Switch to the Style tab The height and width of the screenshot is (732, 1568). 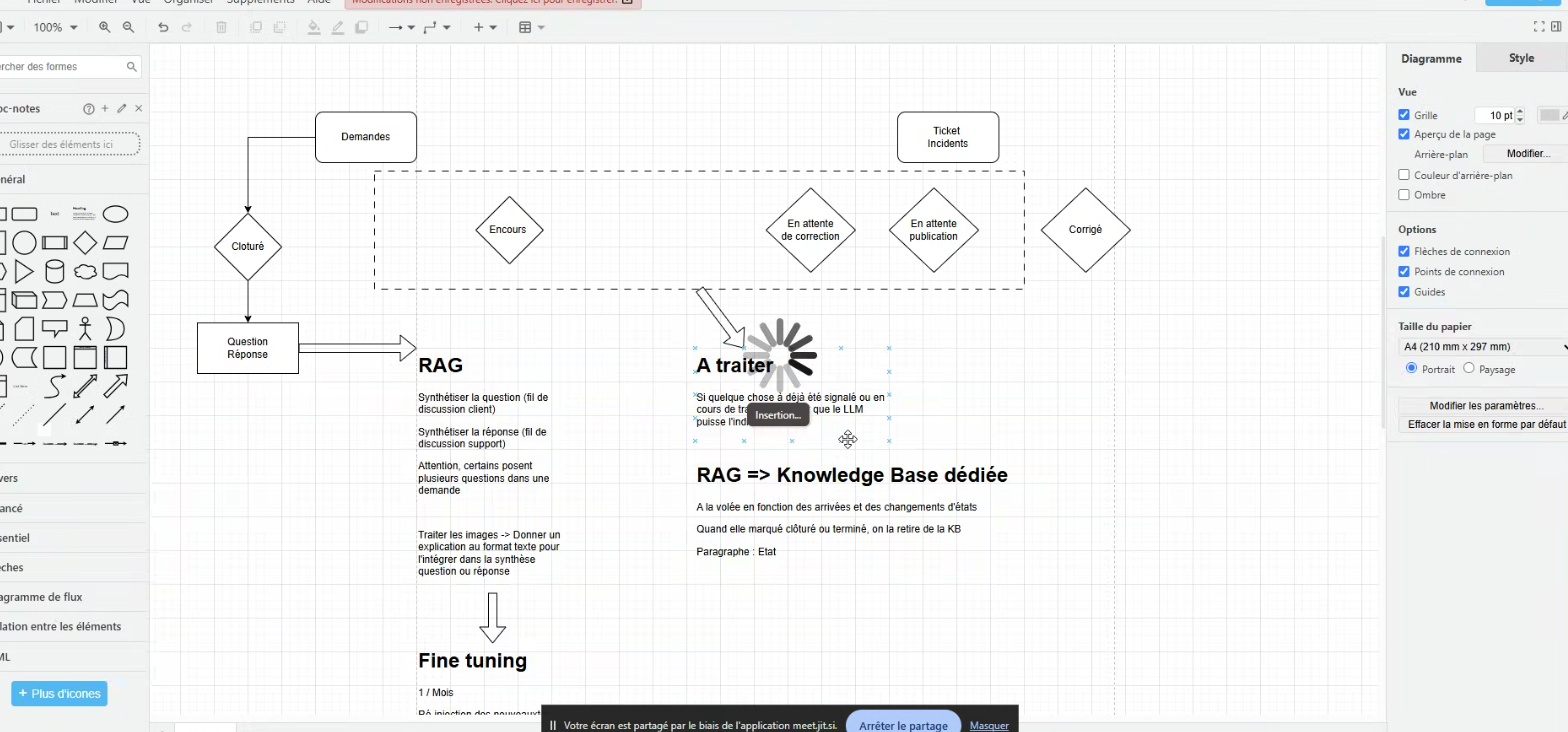pyautogui.click(x=1521, y=58)
